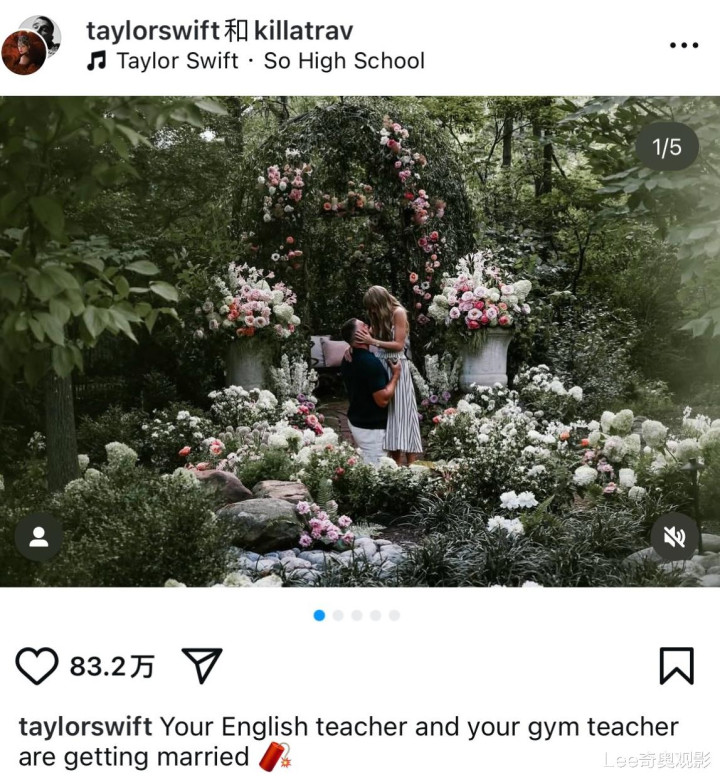Open the taylorswift profile picture
This screenshot has width=720, height=780.
24,52
